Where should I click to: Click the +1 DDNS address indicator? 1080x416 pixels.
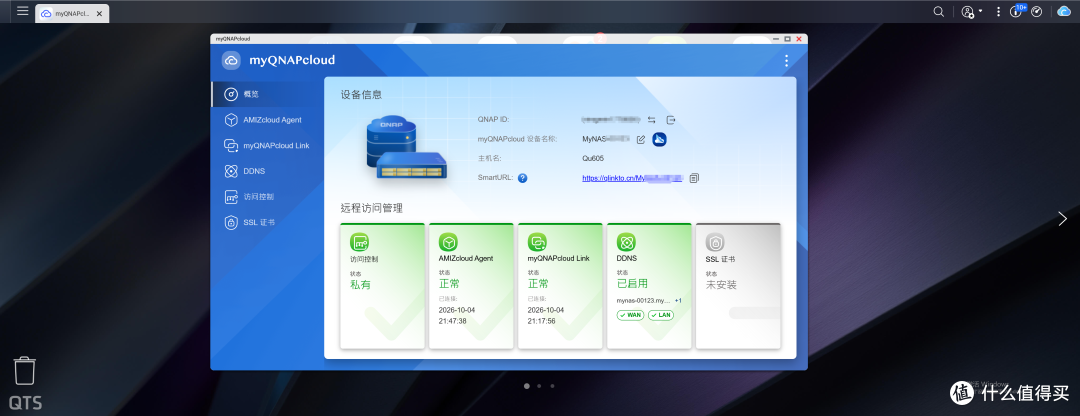coord(678,301)
